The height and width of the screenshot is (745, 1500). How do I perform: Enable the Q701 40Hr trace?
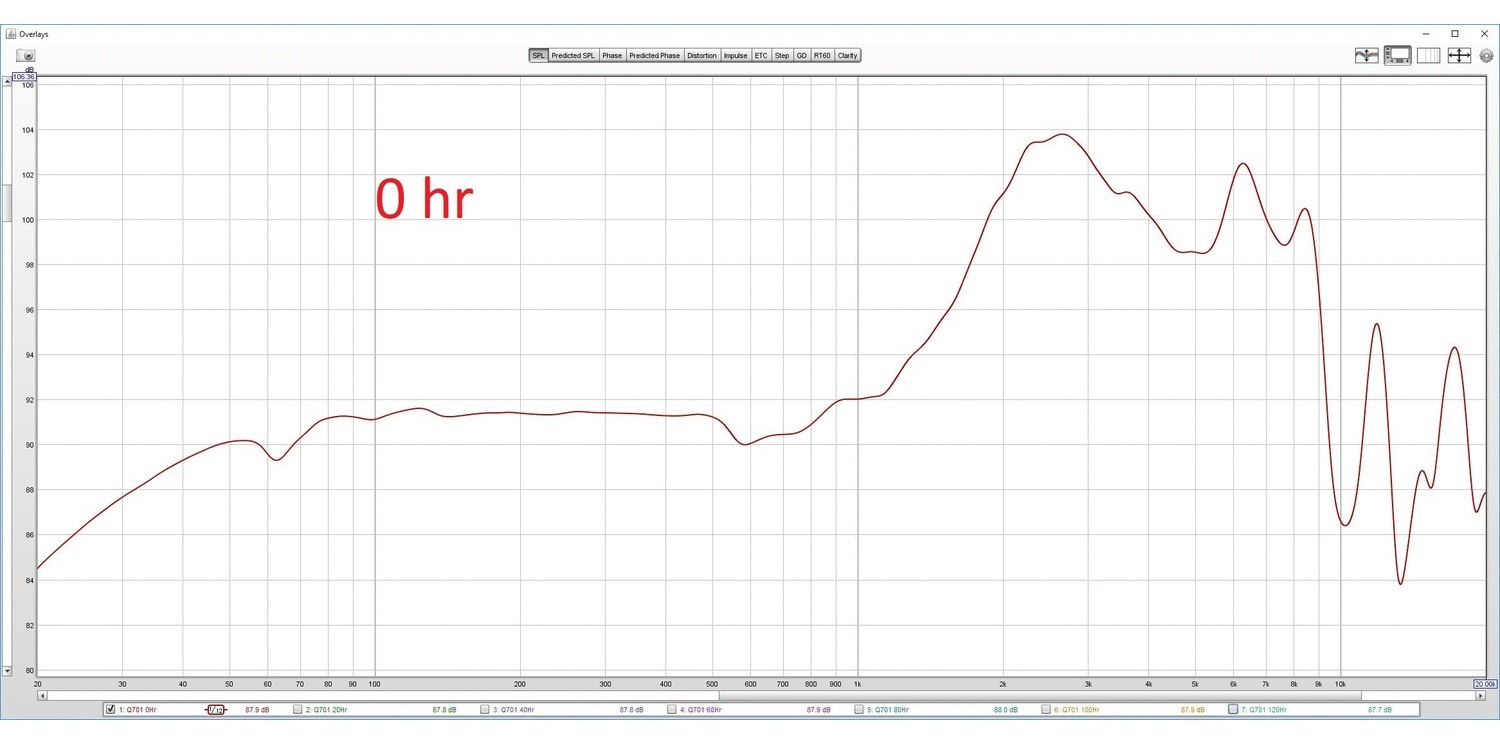484,710
